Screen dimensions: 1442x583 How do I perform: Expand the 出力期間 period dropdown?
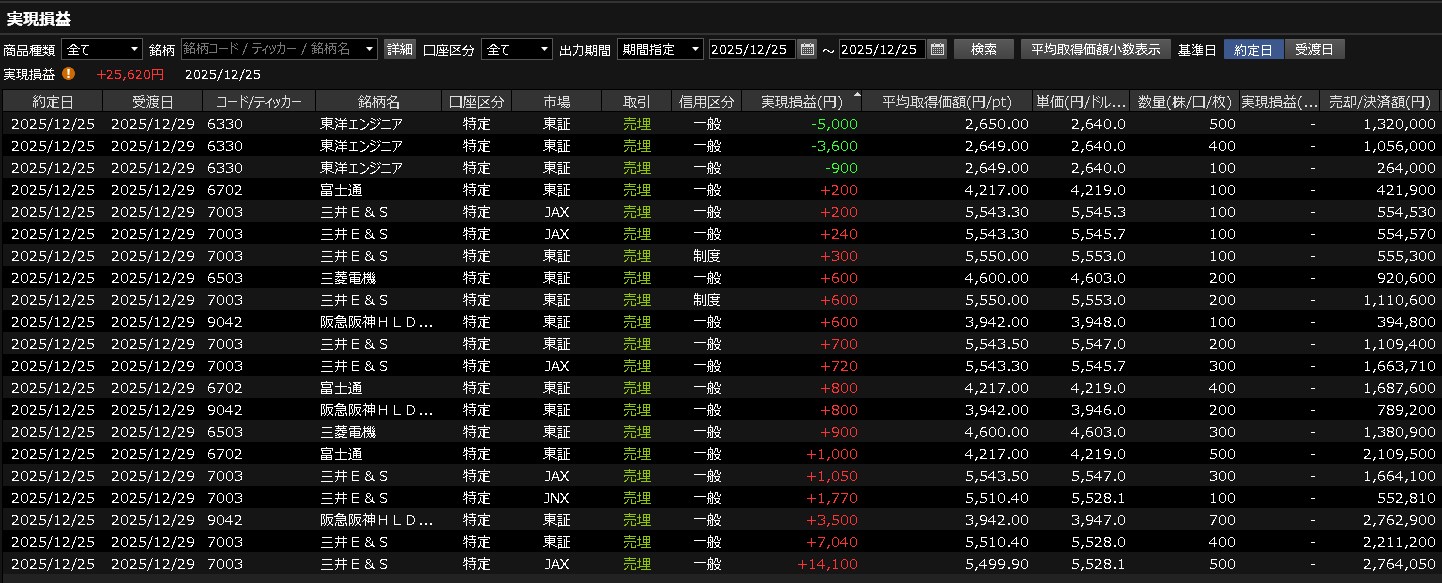695,49
